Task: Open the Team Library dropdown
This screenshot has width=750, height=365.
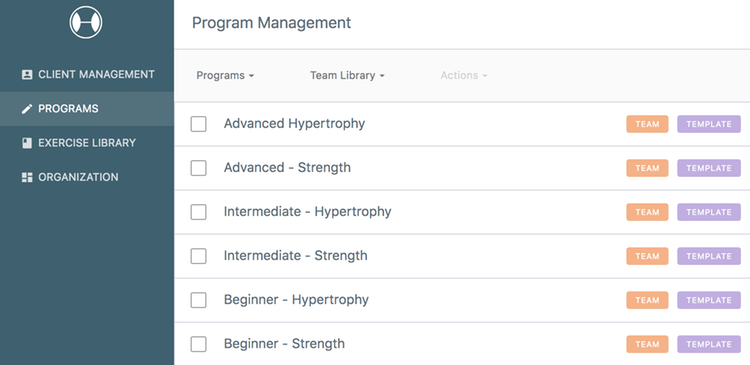Action: 347,76
